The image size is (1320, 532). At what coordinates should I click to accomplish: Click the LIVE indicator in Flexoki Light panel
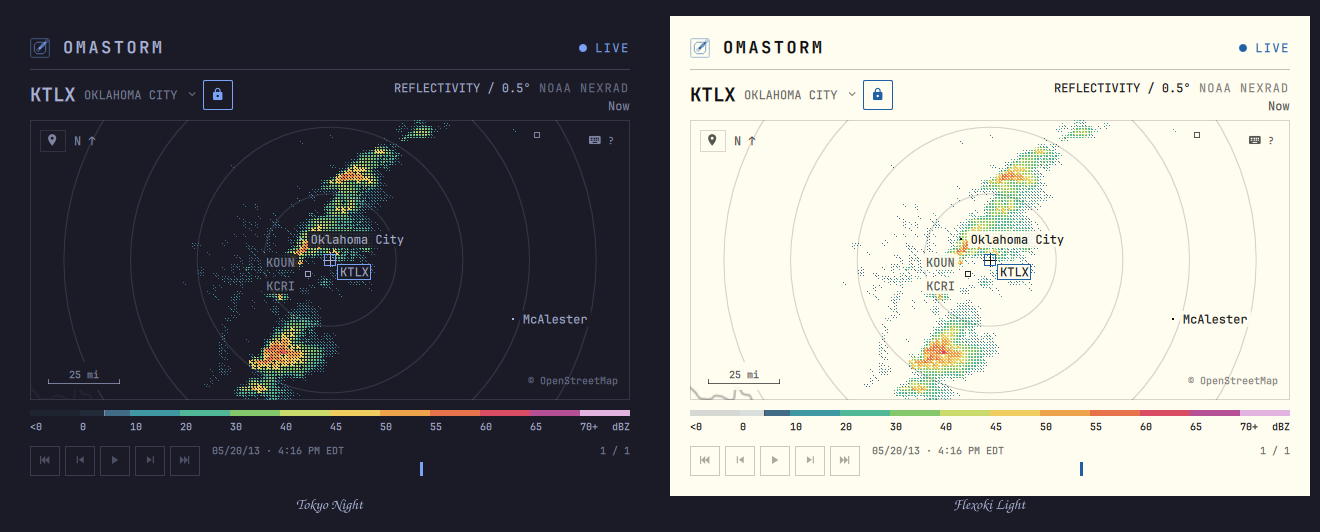pyautogui.click(x=1264, y=48)
